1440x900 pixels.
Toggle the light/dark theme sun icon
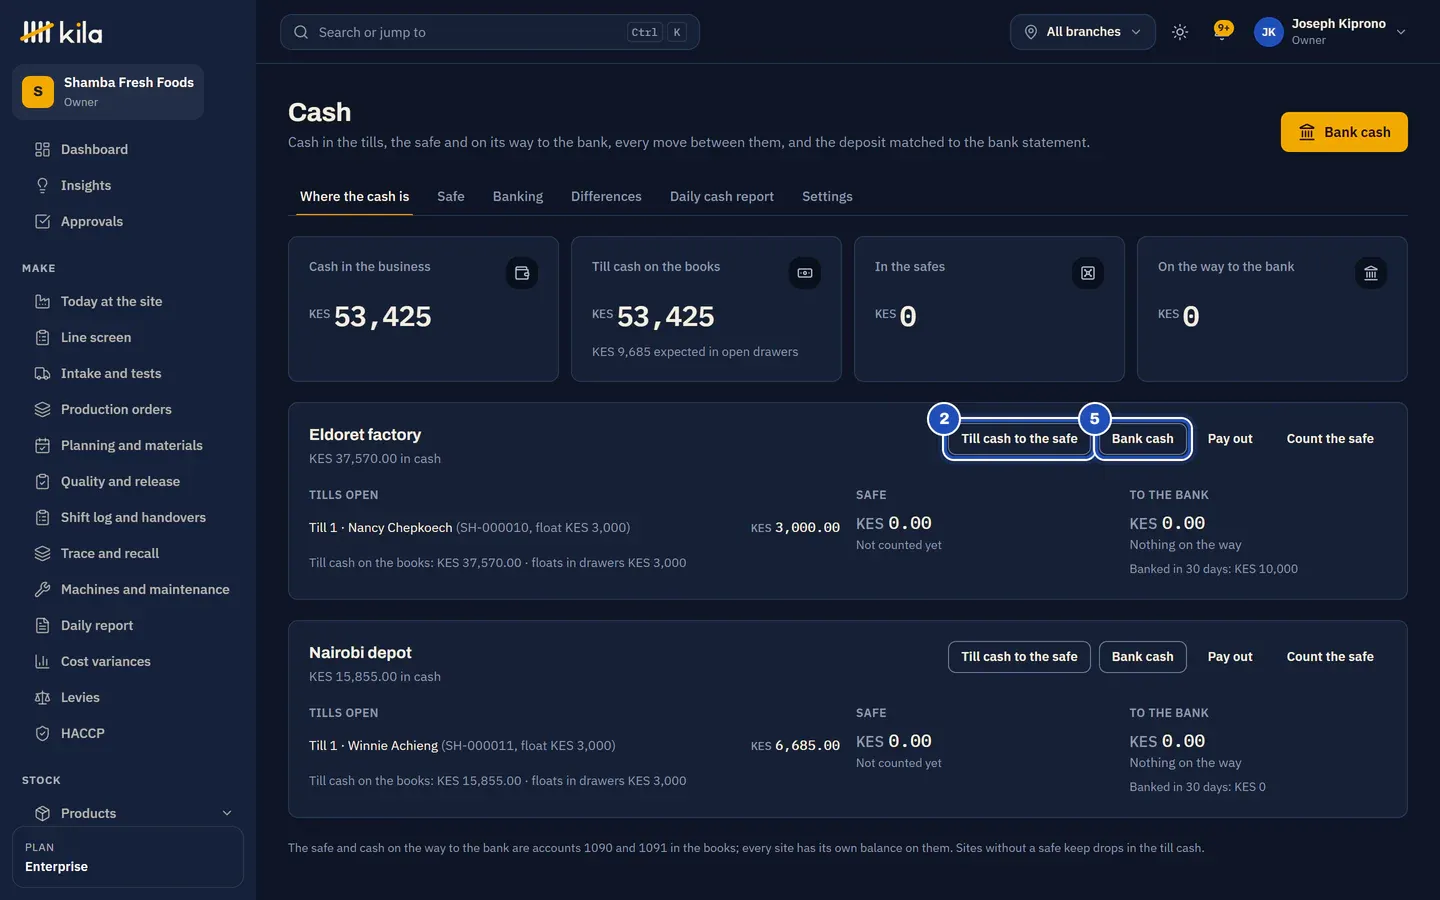point(1180,32)
